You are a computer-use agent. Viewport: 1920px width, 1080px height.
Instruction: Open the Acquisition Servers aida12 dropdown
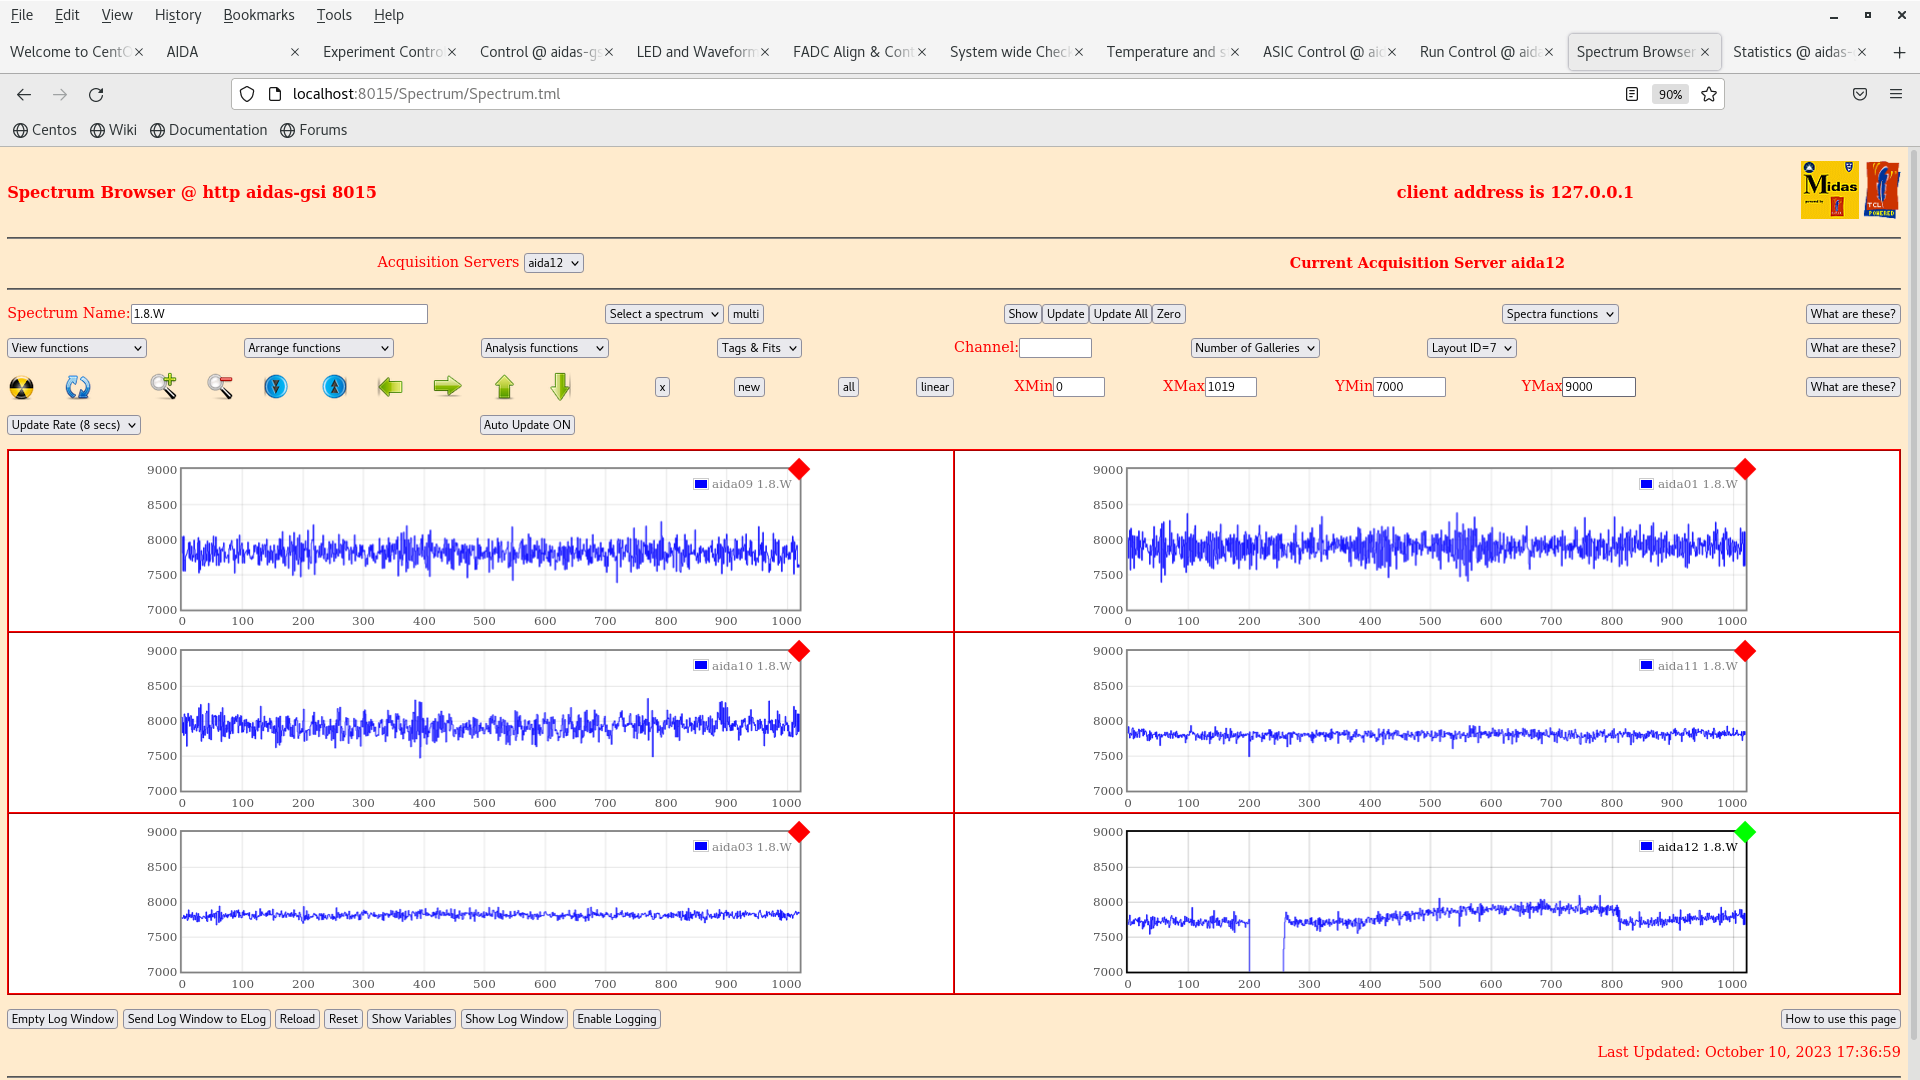pos(553,263)
